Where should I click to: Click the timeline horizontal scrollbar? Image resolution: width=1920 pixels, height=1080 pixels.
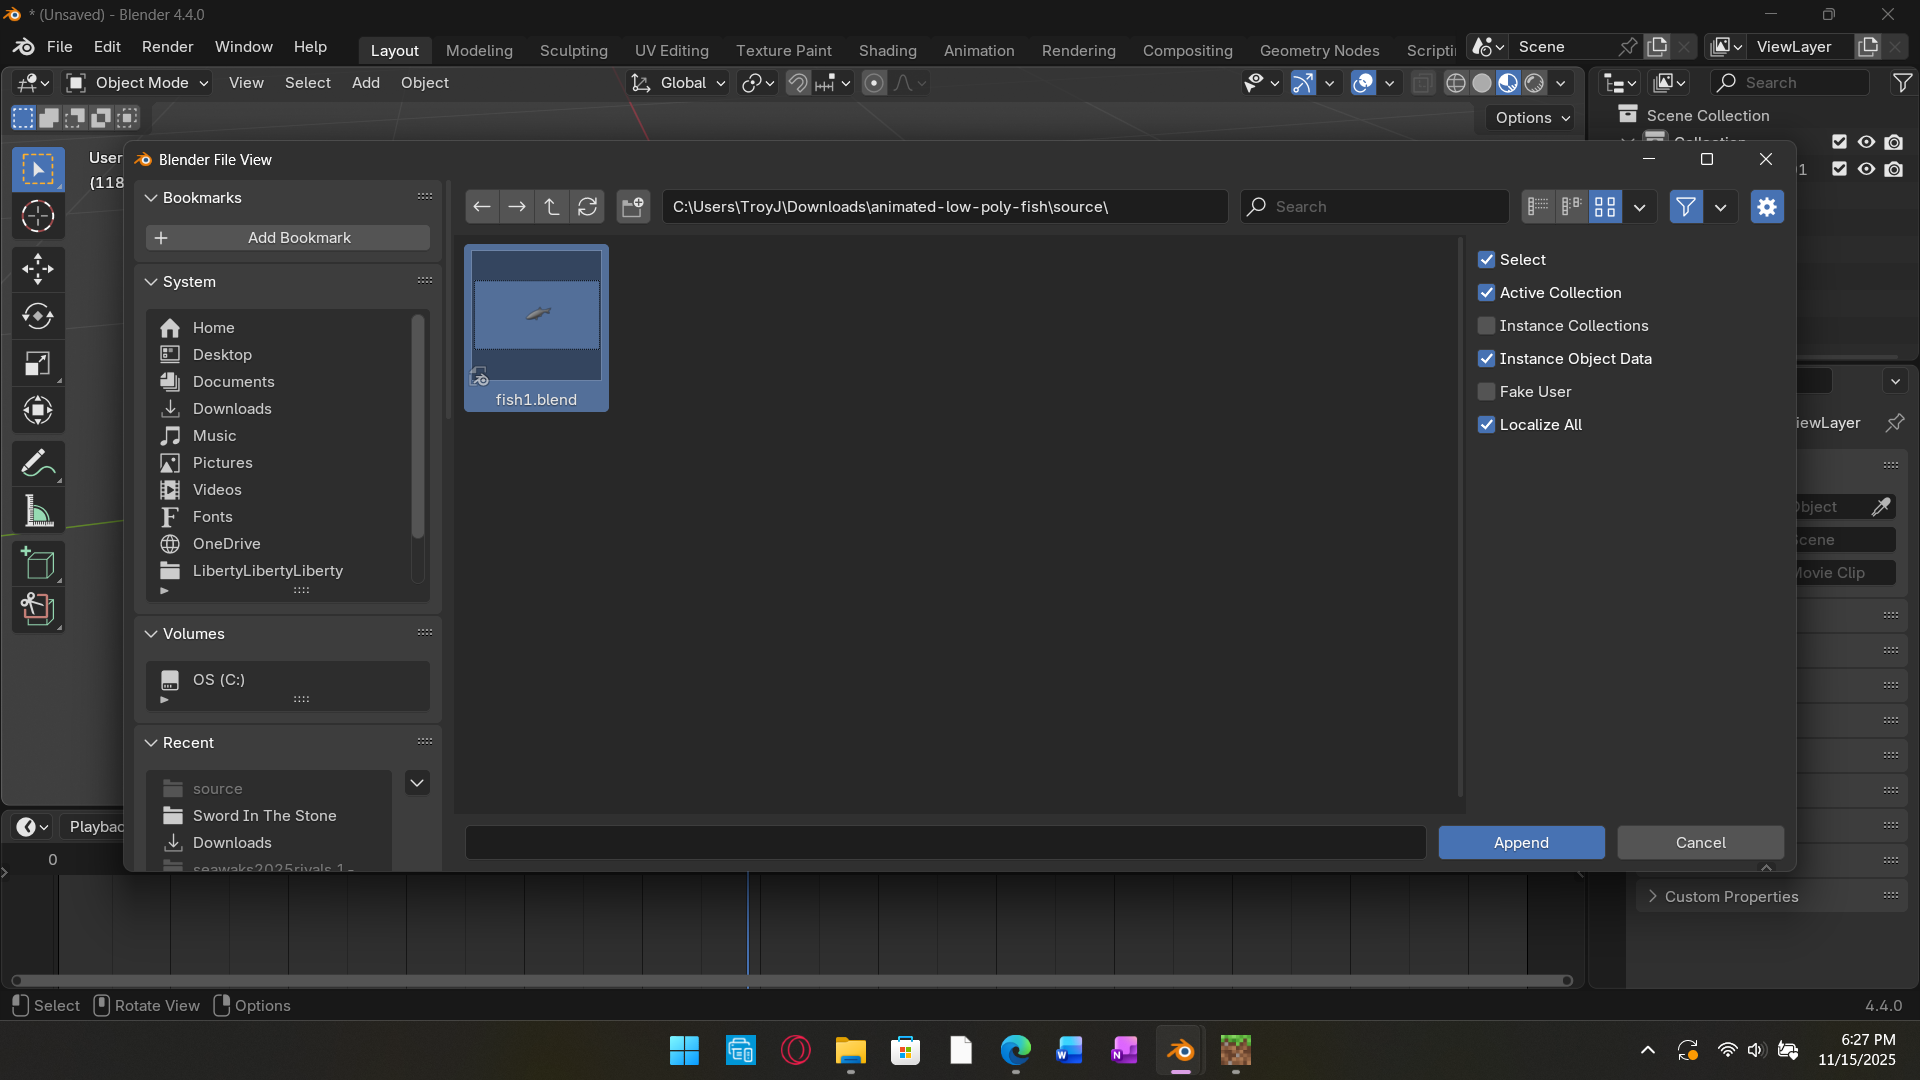click(x=792, y=981)
